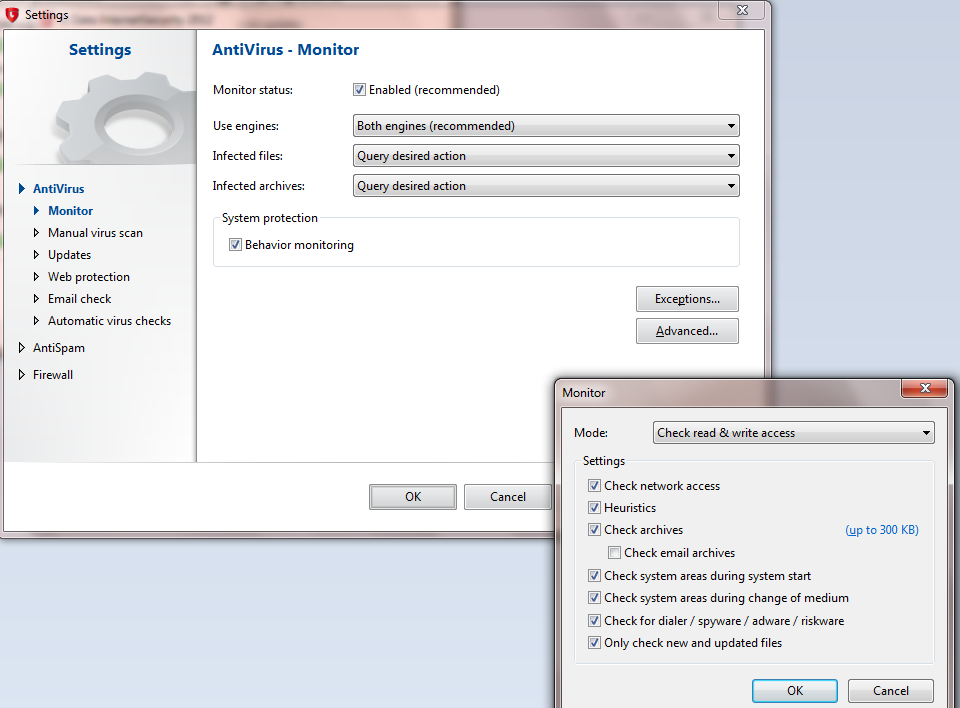960x708 pixels.
Task: Toggle the Check archives checkbox
Action: (594, 530)
